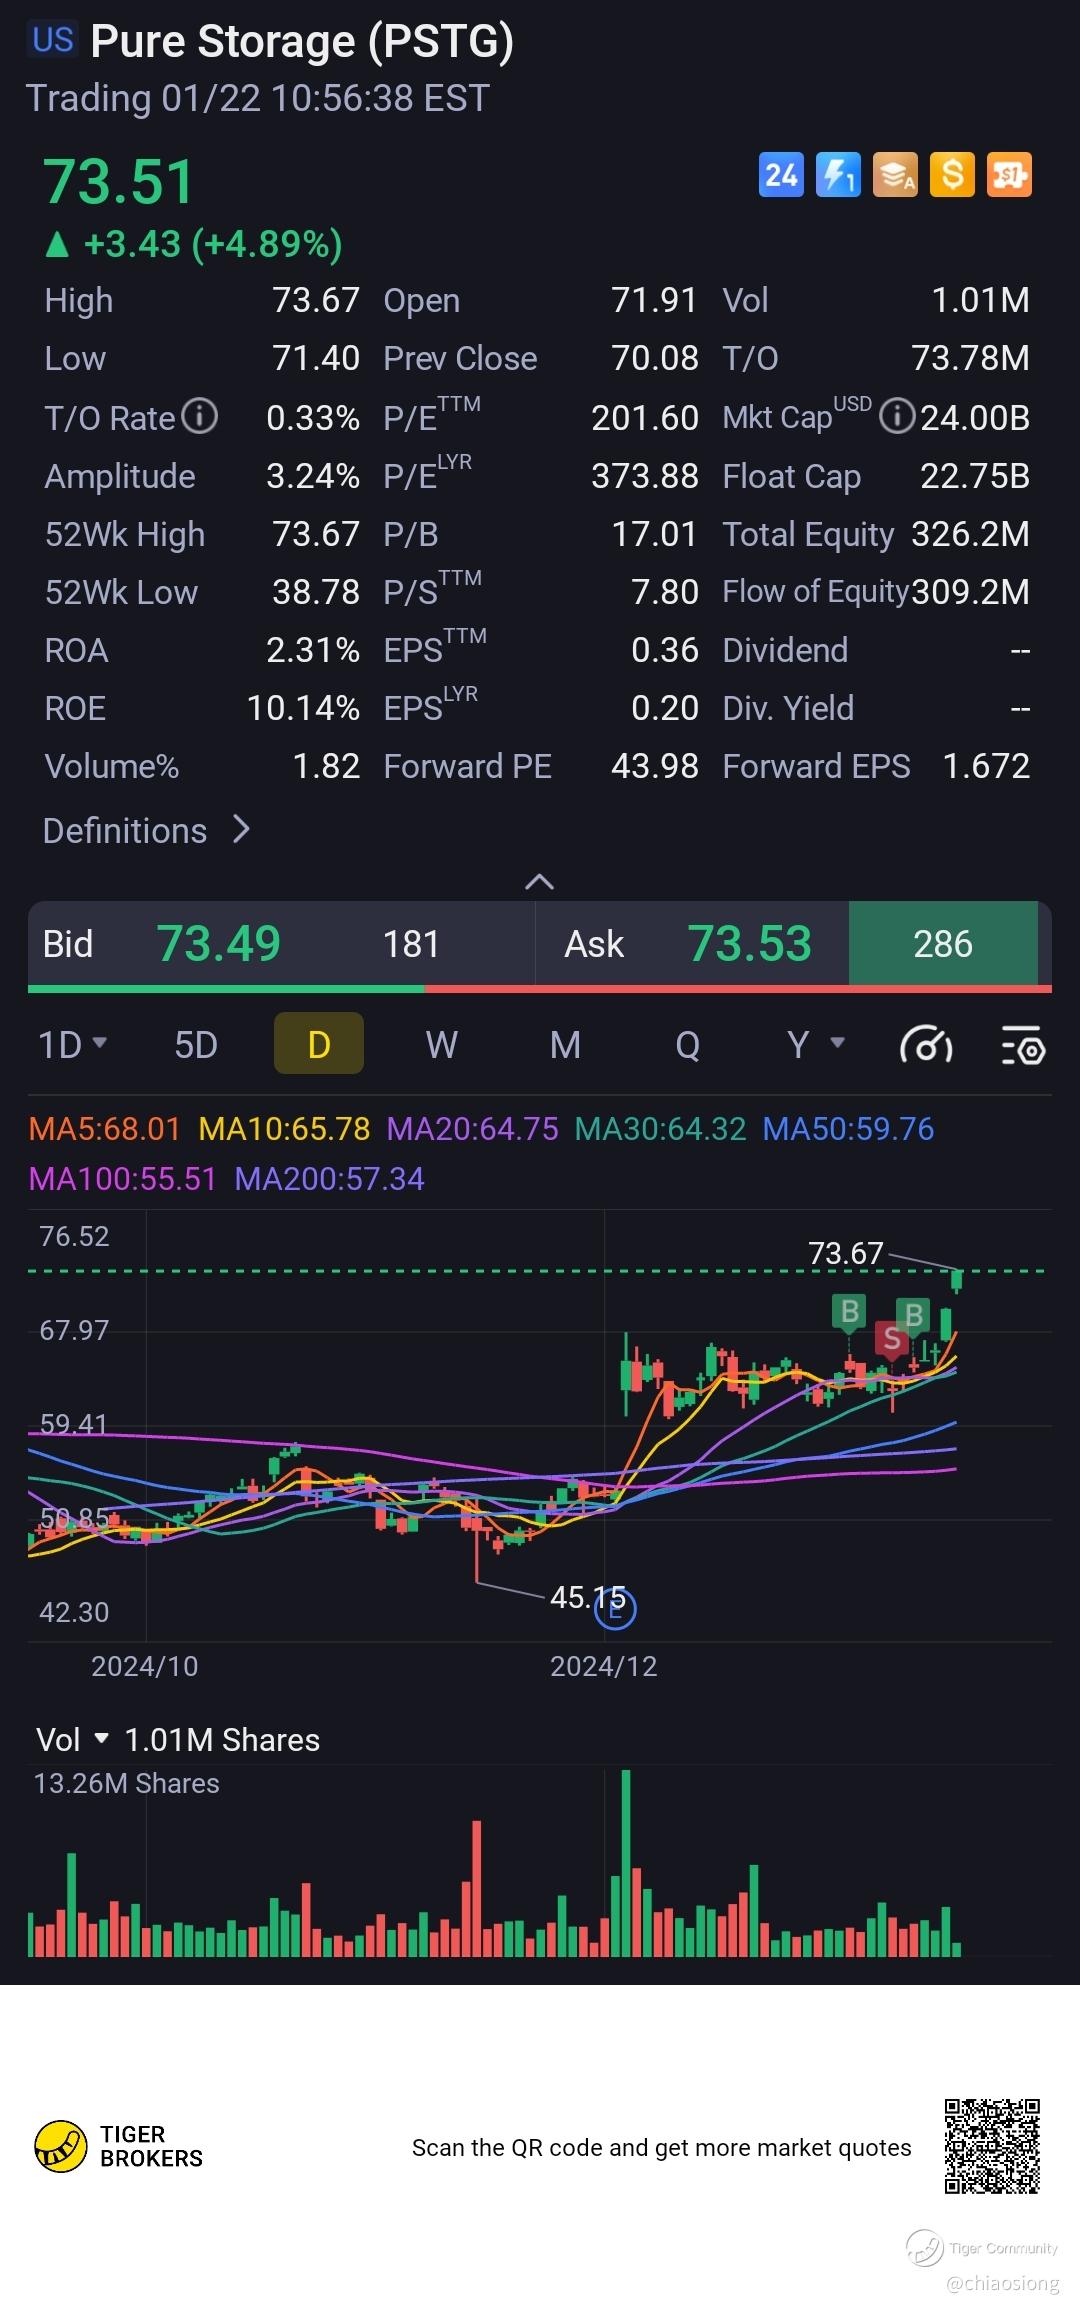
Task: Tap the lightning bolt quick-trade icon
Action: click(838, 175)
